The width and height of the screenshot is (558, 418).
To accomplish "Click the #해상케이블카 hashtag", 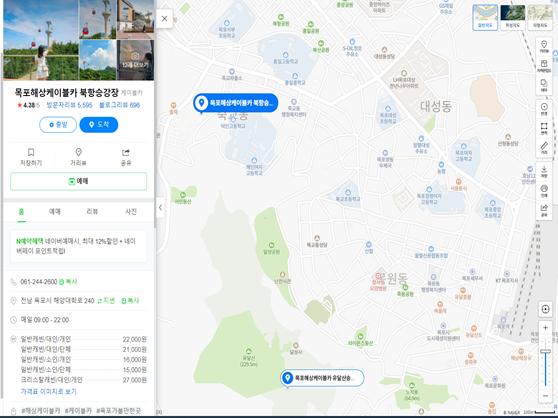I will pos(41,411).
